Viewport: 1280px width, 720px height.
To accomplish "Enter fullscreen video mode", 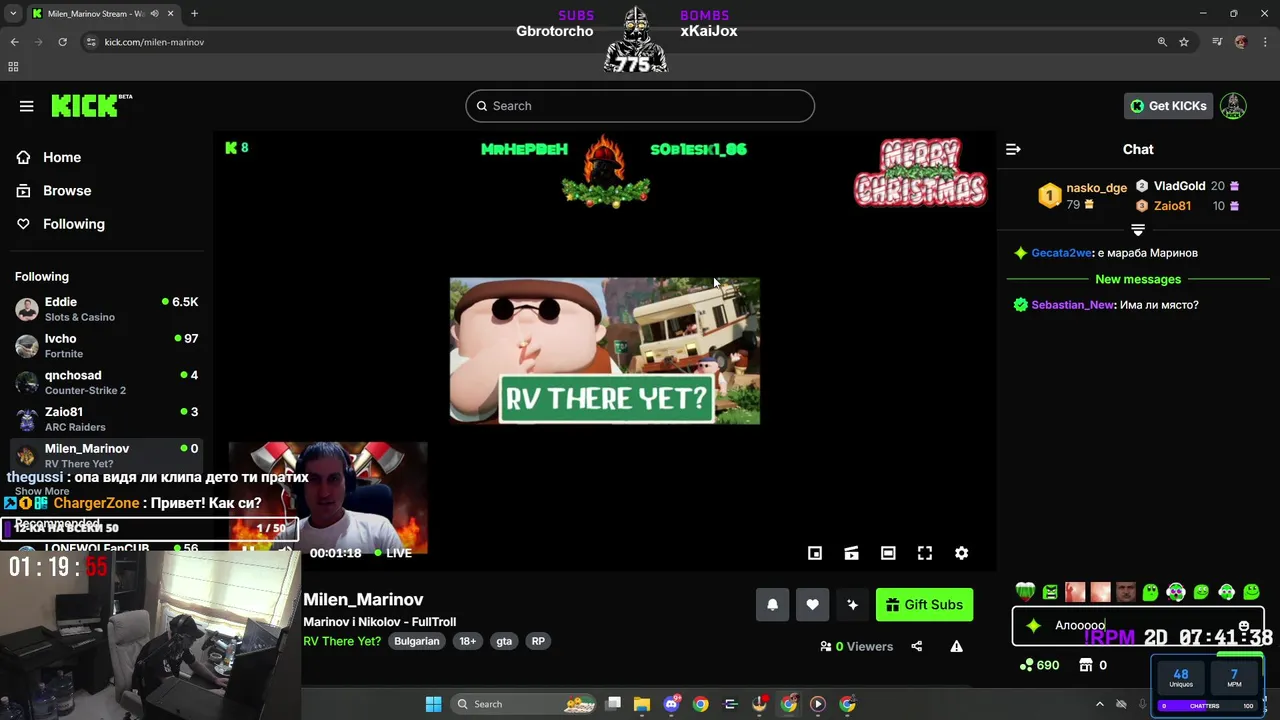I will pos(925,553).
